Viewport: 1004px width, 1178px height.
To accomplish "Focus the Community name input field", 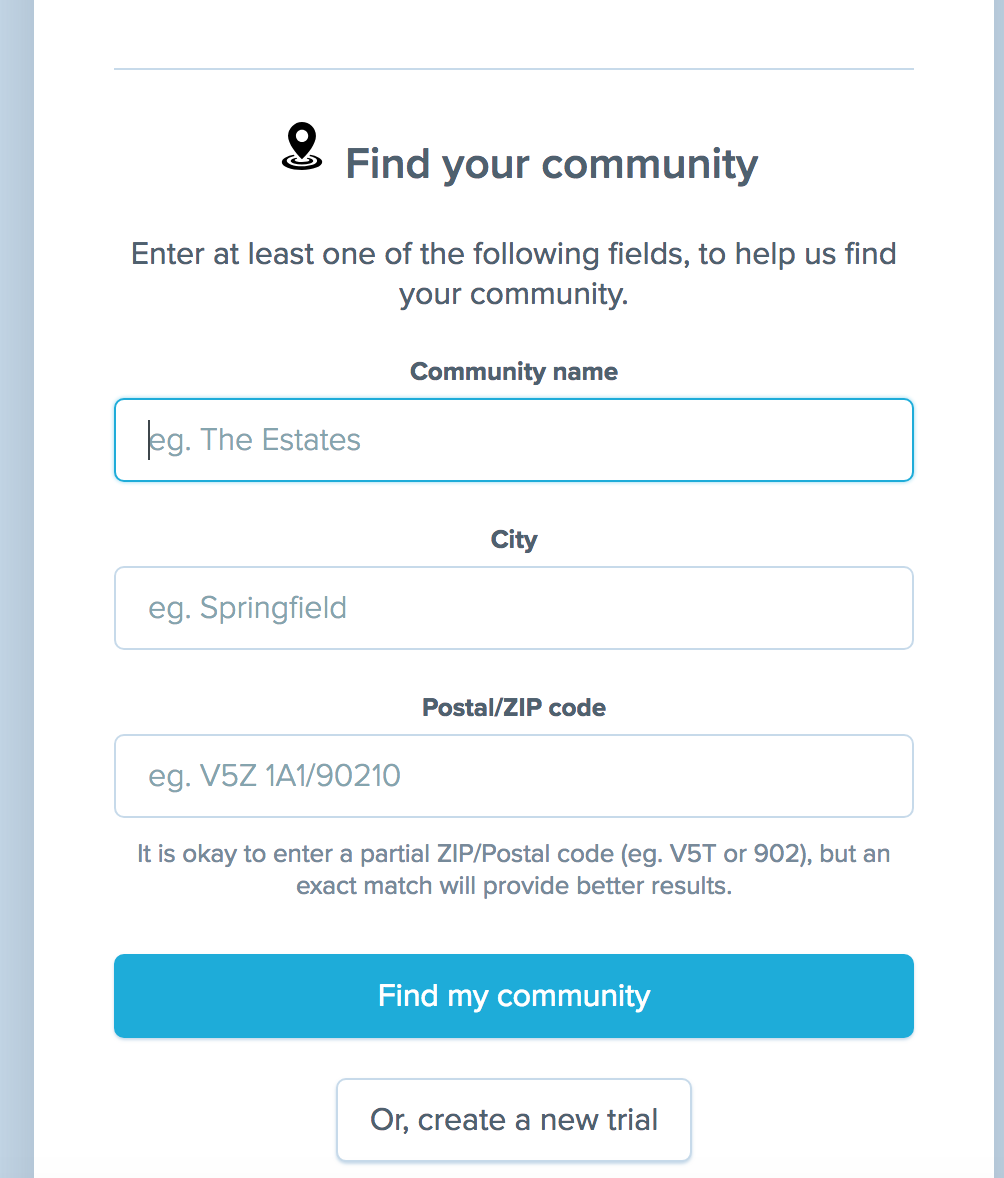I will pos(600,440).
